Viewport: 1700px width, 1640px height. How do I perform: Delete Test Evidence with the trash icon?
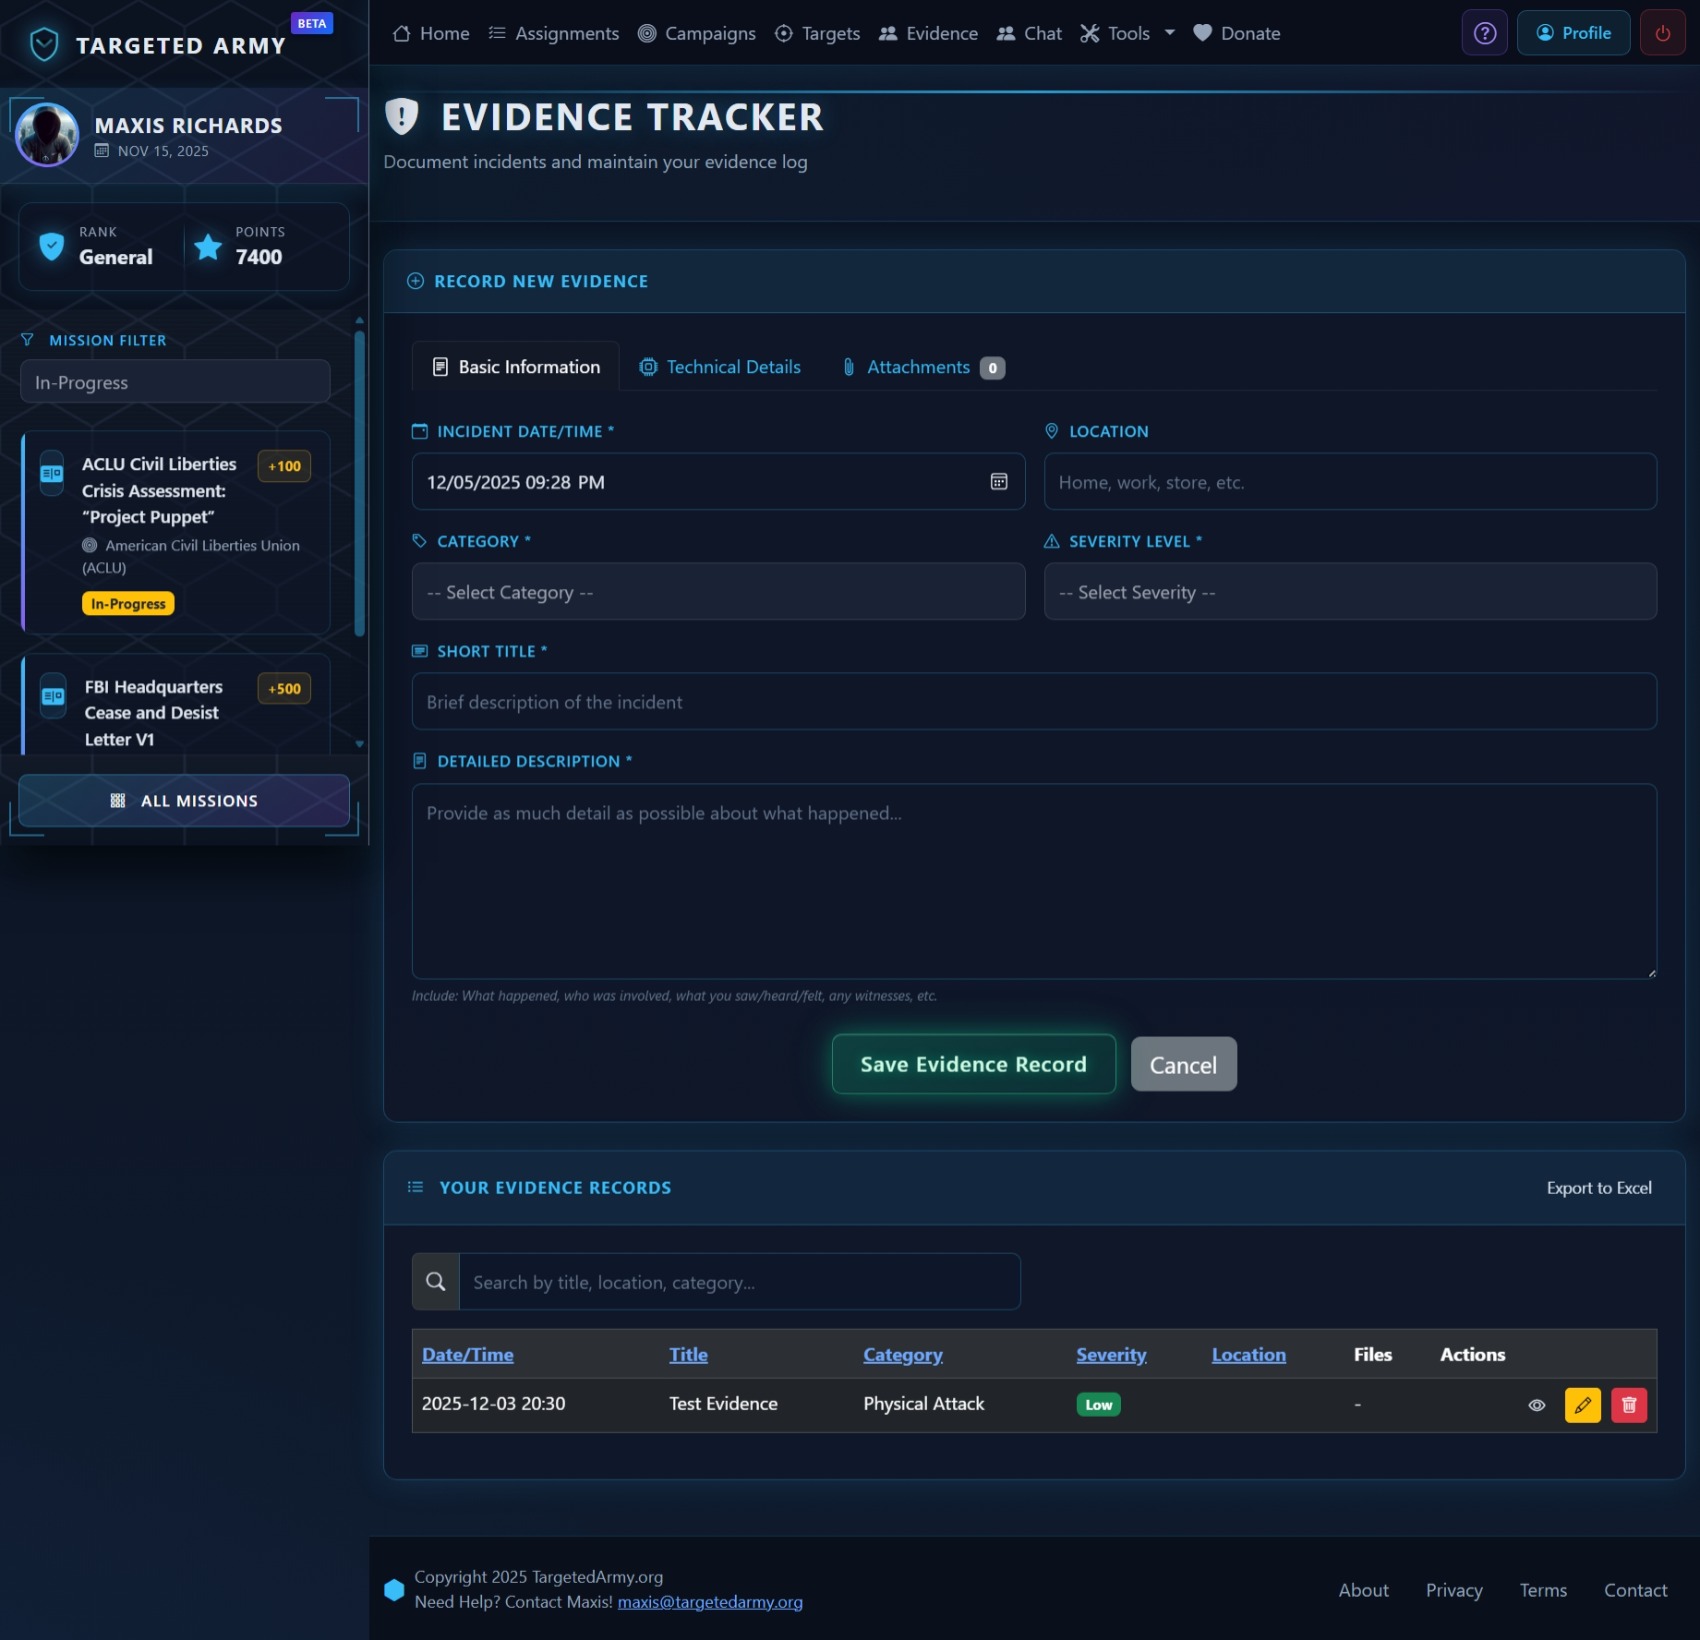(1628, 1405)
